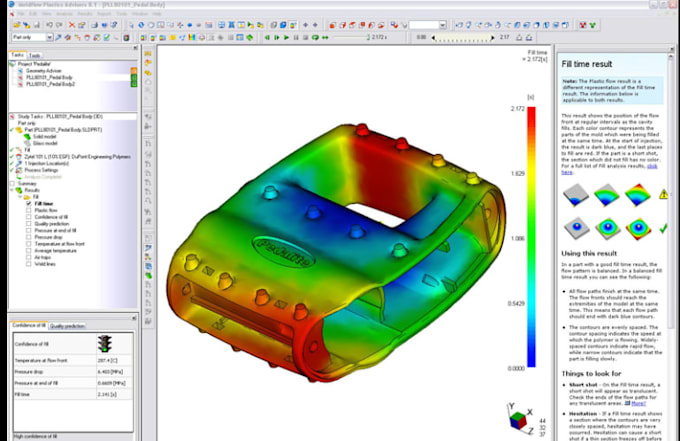Click the traffic light adviser toolbar icon
Viewport: 680px width, 441px height.
tap(126, 38)
